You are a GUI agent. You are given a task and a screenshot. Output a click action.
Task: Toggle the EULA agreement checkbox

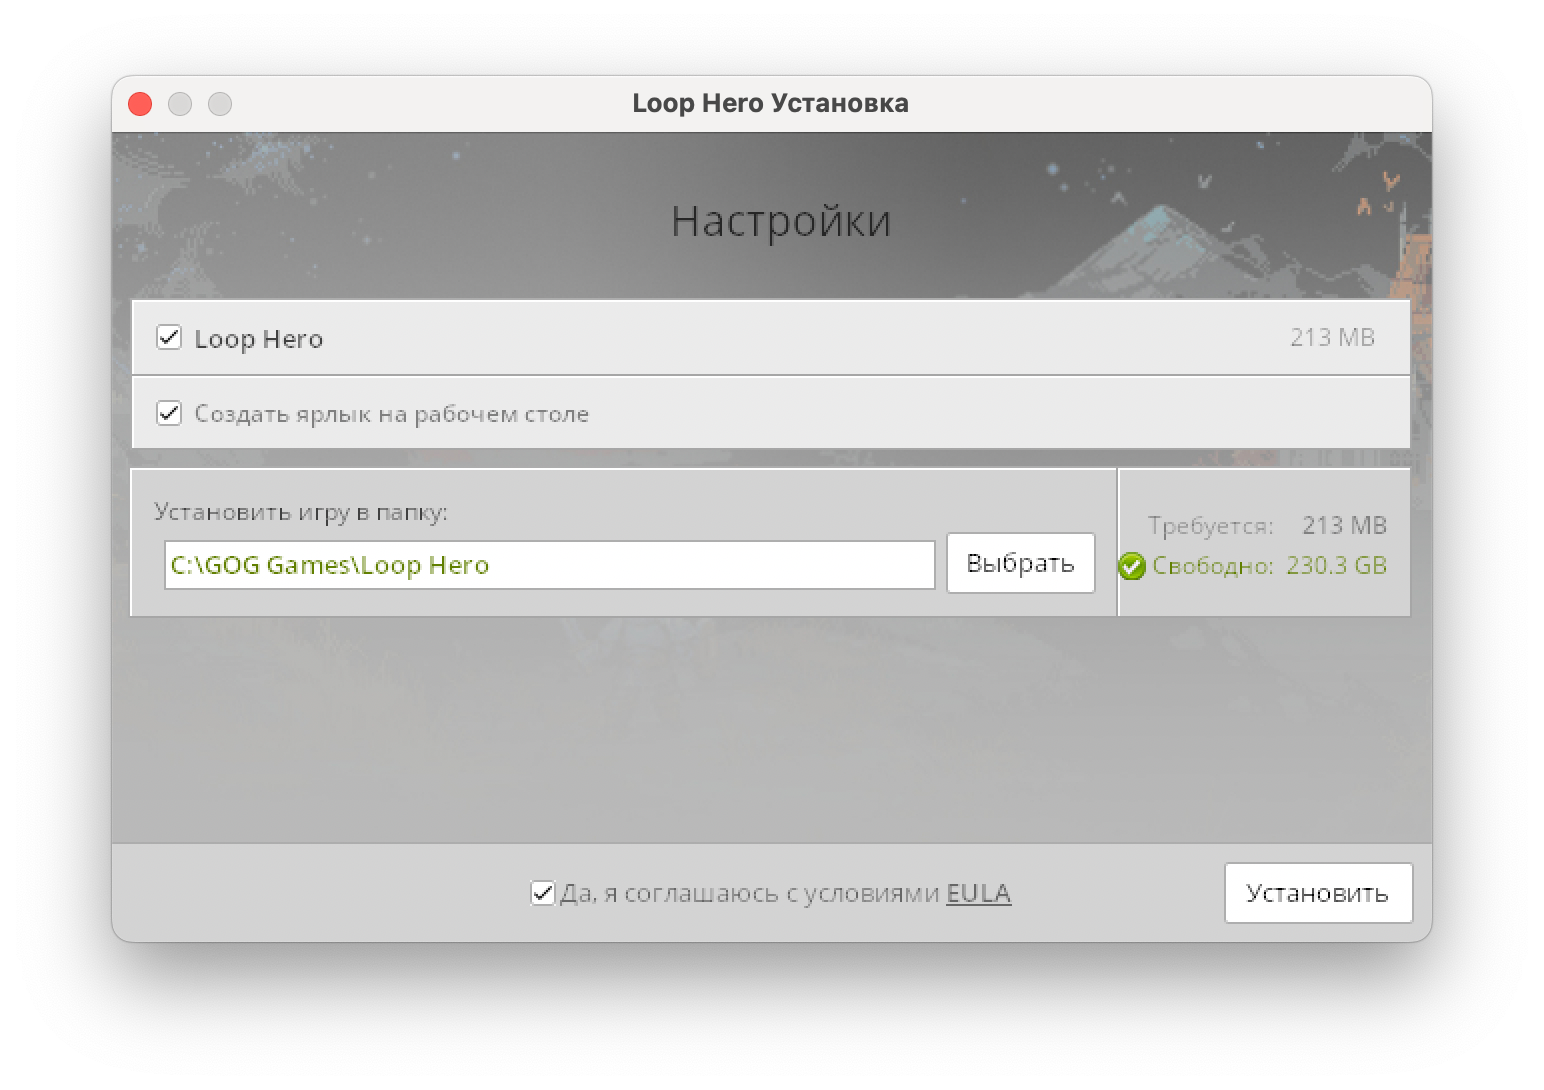pyautogui.click(x=542, y=893)
